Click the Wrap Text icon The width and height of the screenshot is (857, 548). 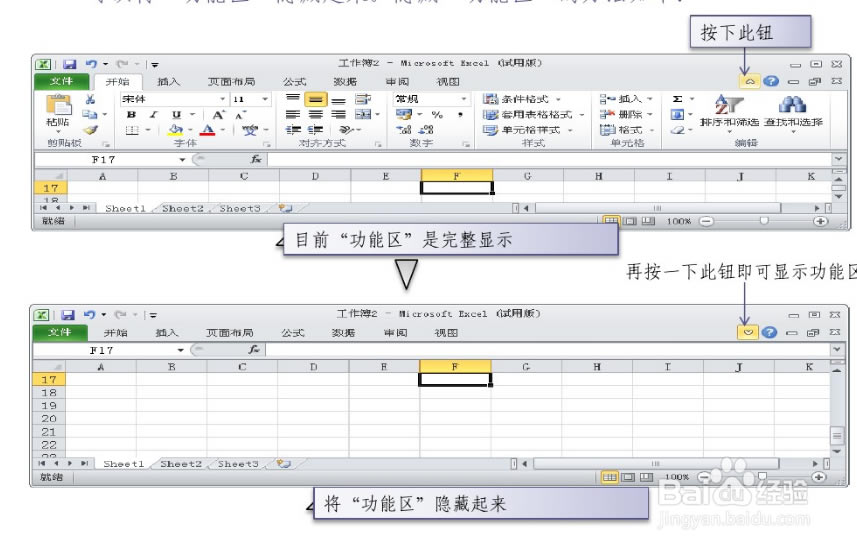point(362,99)
